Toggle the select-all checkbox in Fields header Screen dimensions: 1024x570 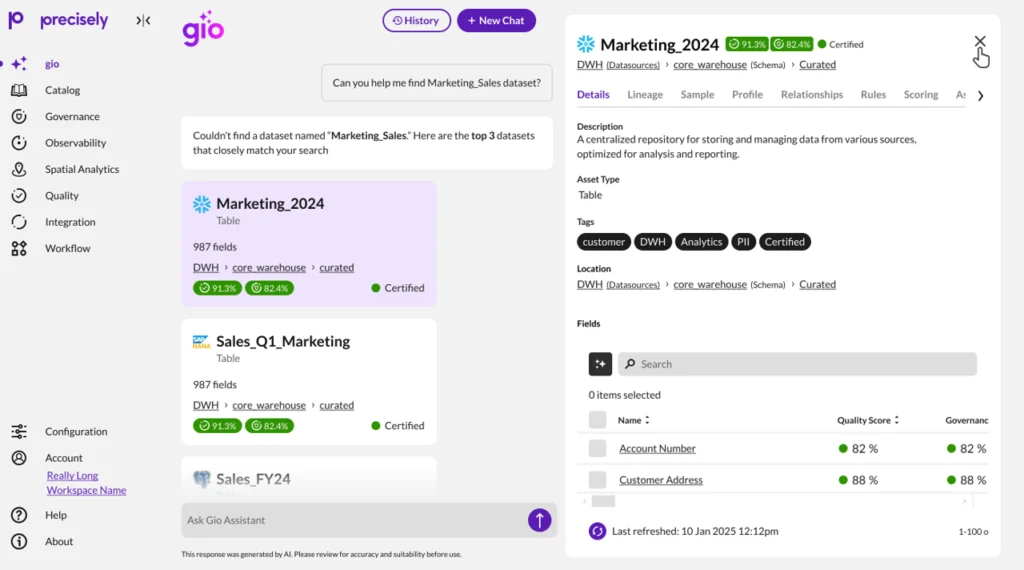coord(597,420)
